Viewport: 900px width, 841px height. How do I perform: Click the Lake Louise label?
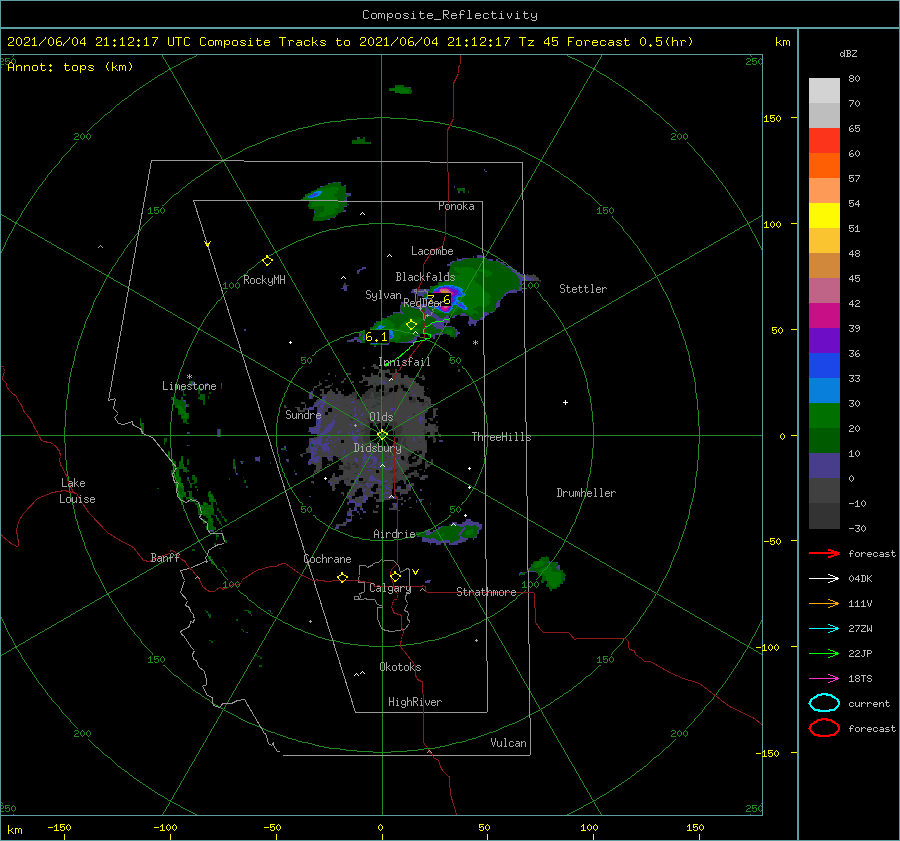pyautogui.click(x=77, y=491)
